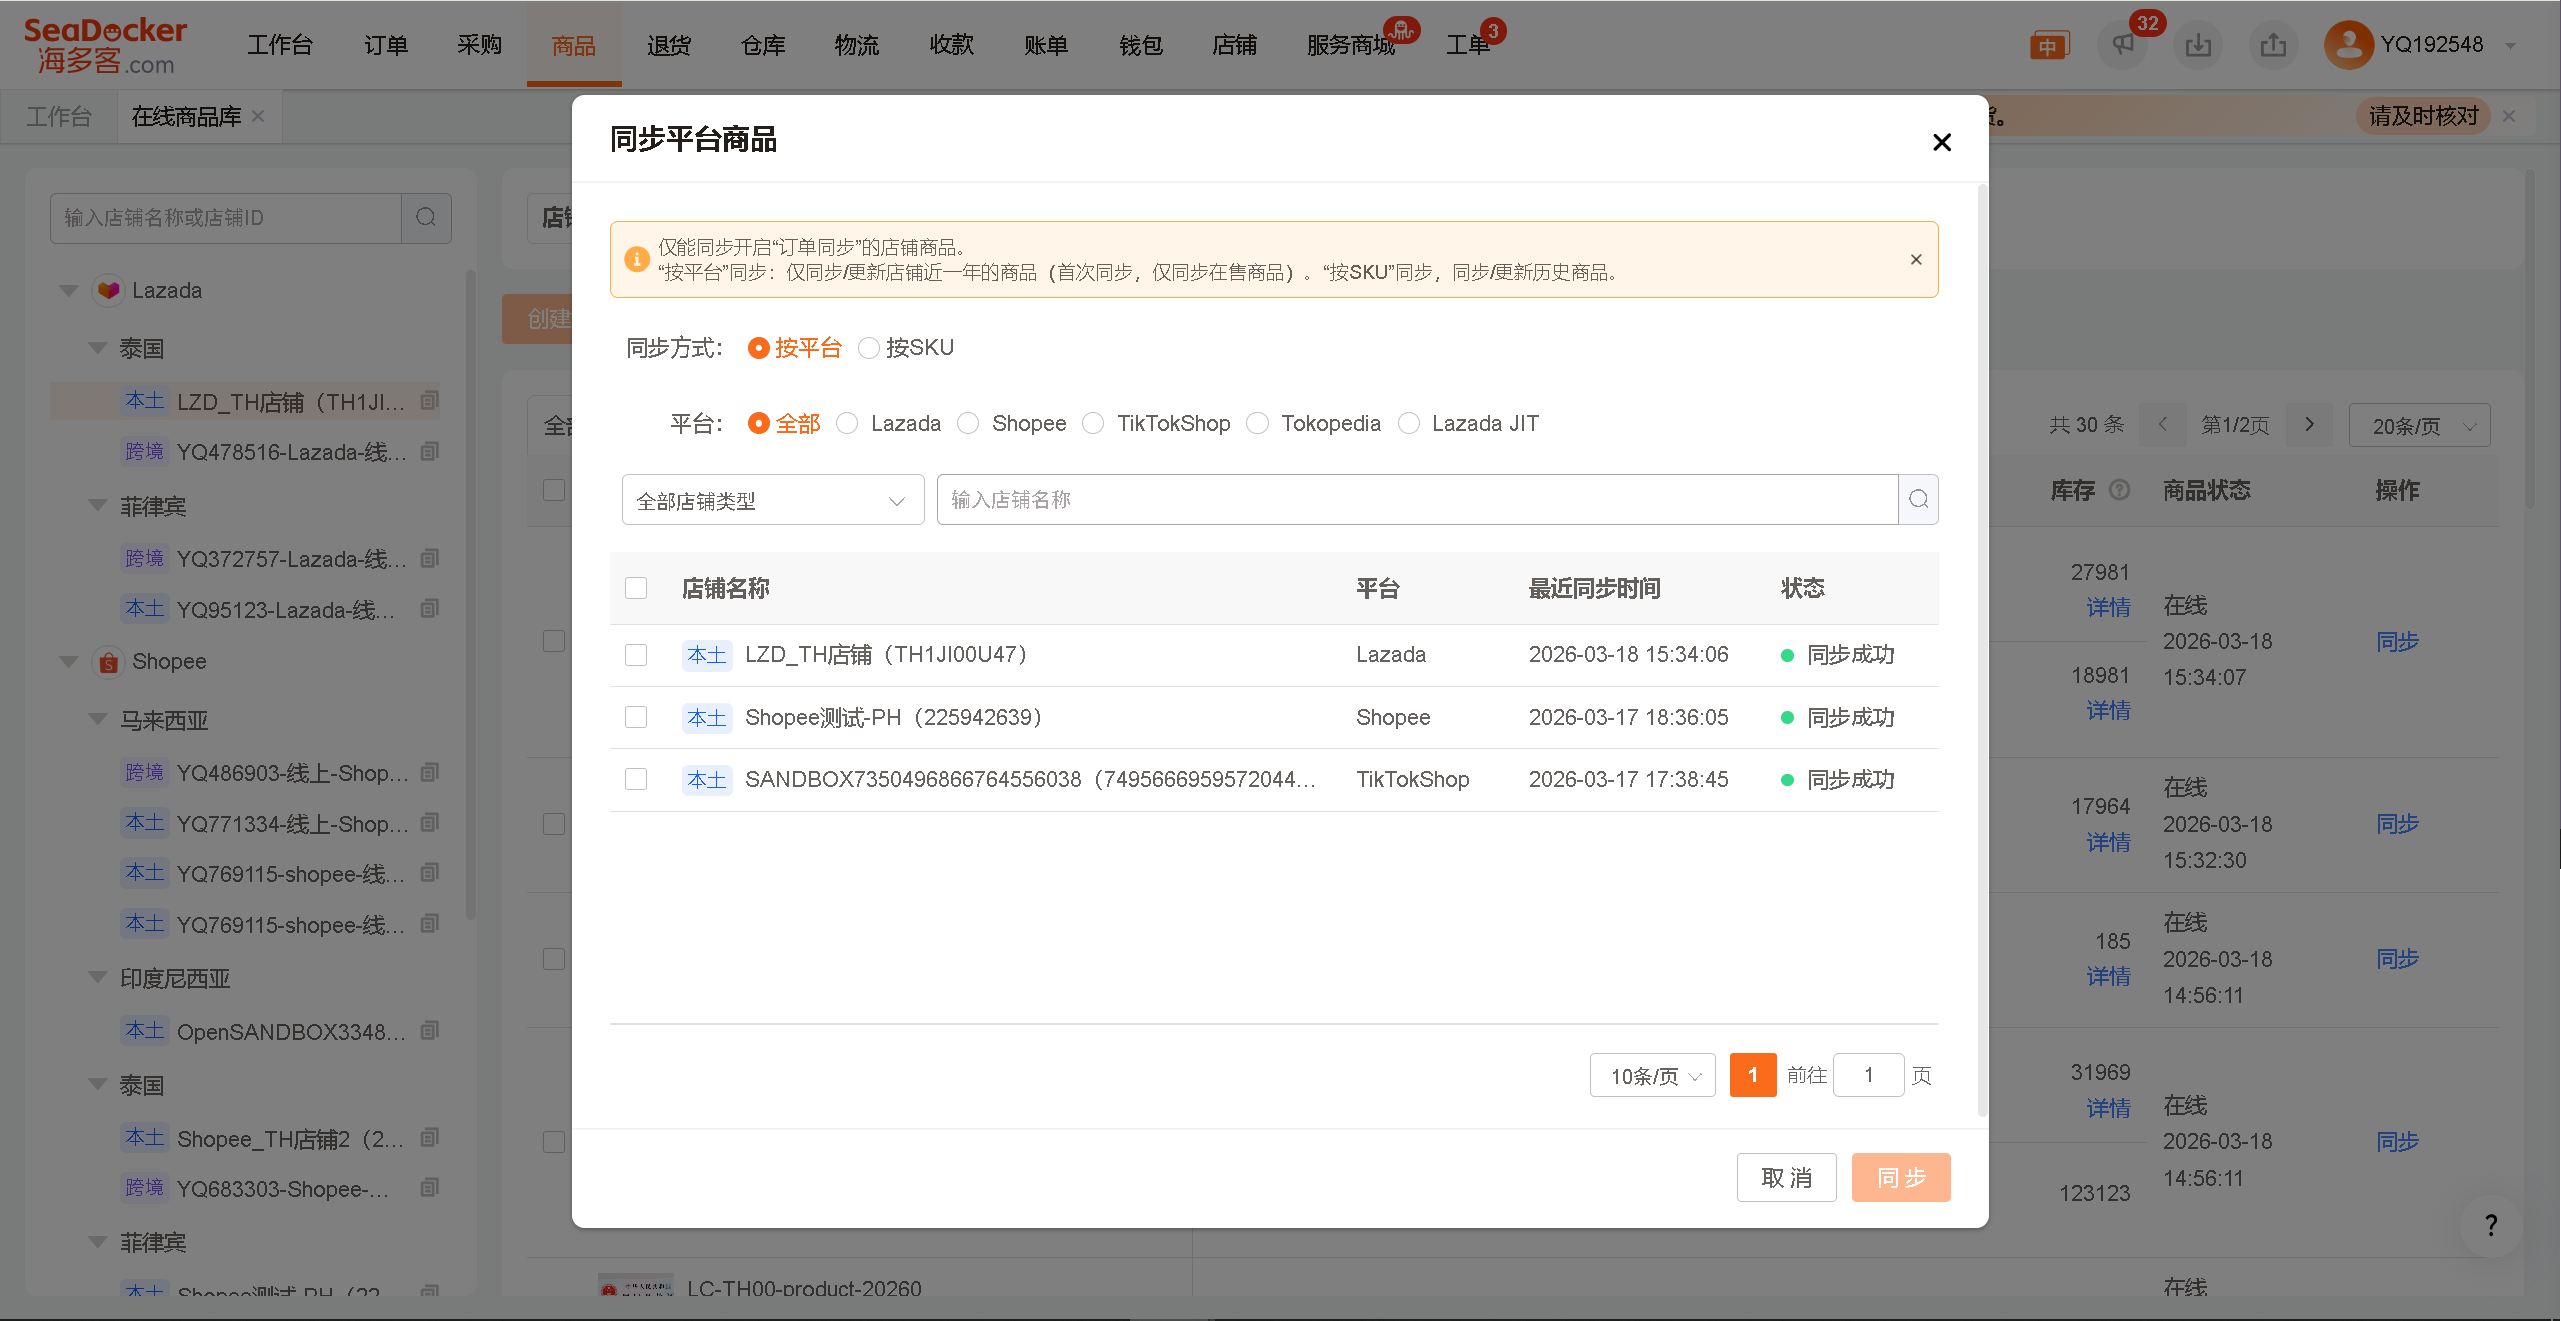The height and width of the screenshot is (1321, 2561).
Task: Click the download icon in header
Action: (2197, 46)
